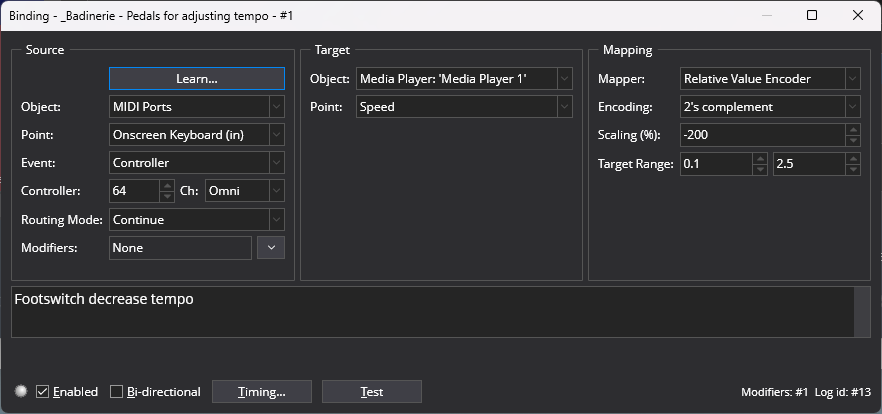Viewport: 882px width, 414px height.
Task: Expand the Target Point Speed dropdown
Action: 464,106
